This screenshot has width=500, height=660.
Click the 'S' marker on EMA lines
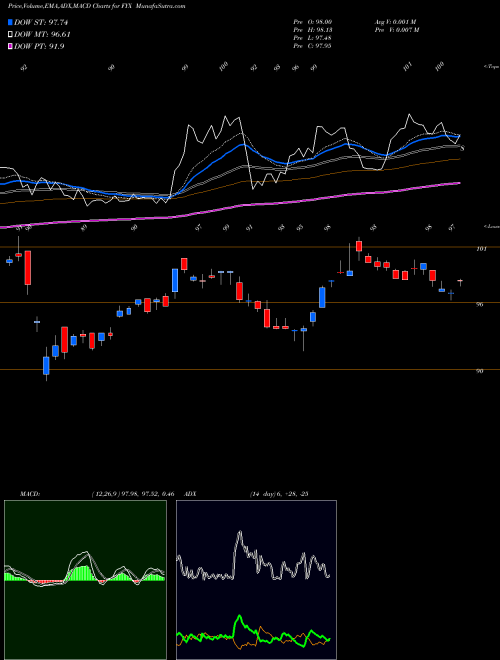463,148
